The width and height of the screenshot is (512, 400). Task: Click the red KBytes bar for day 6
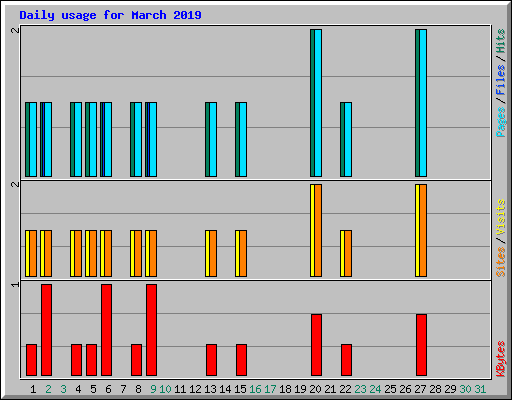click(x=106, y=330)
